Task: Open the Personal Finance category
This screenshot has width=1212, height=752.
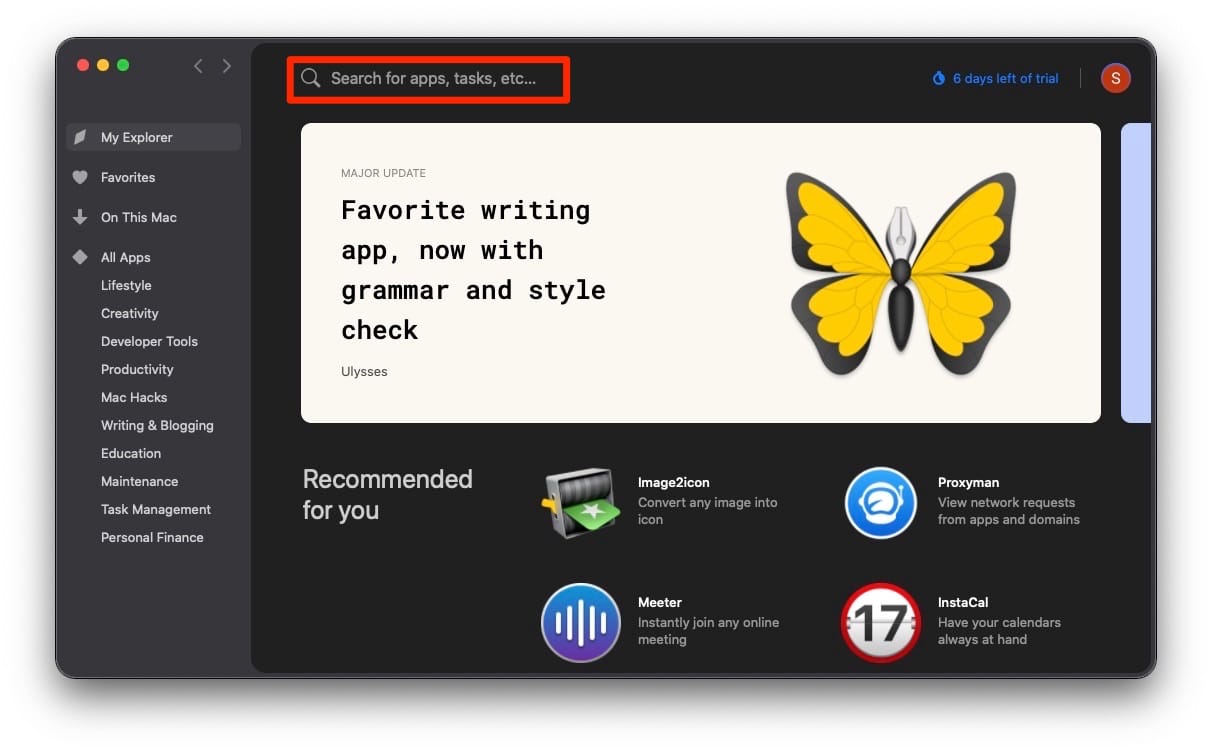Action: point(152,537)
